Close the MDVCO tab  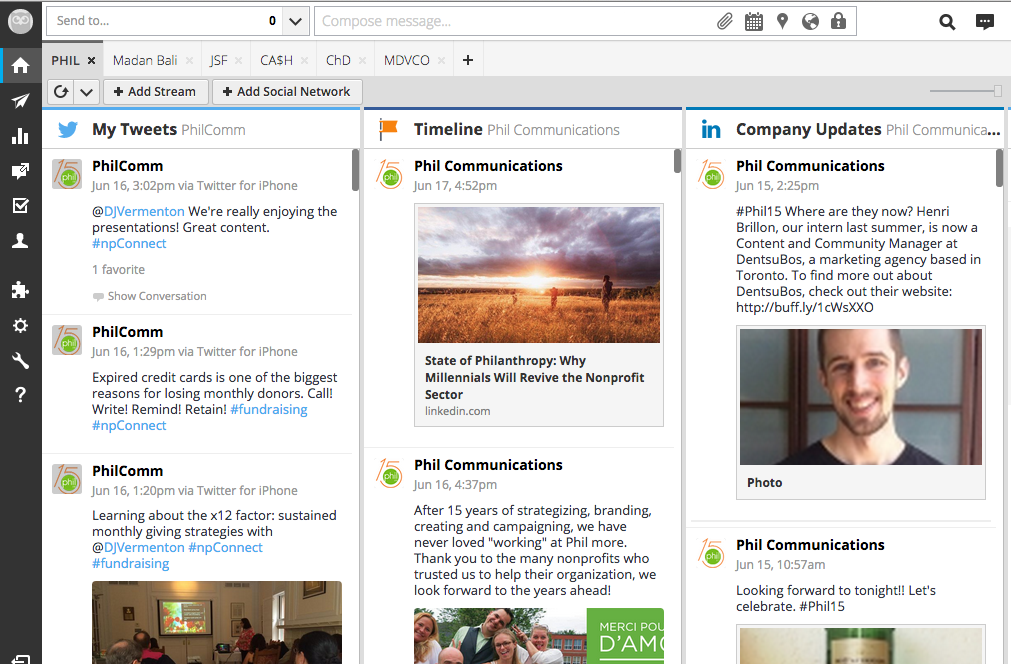[x=441, y=60]
